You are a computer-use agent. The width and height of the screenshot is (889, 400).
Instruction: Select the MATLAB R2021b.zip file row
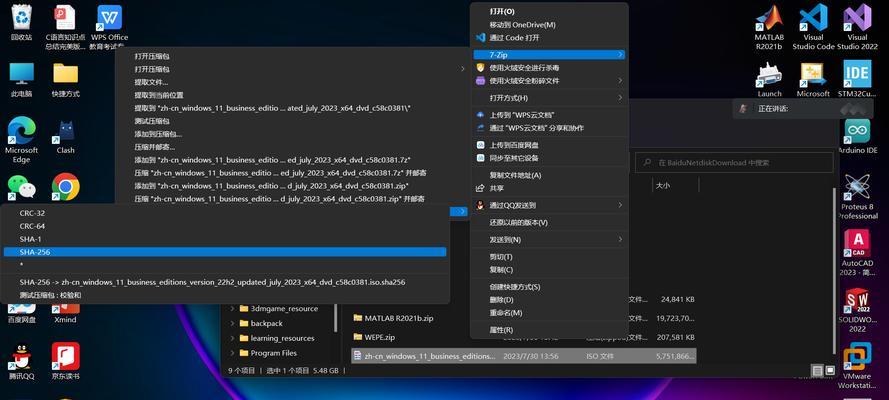click(523, 318)
